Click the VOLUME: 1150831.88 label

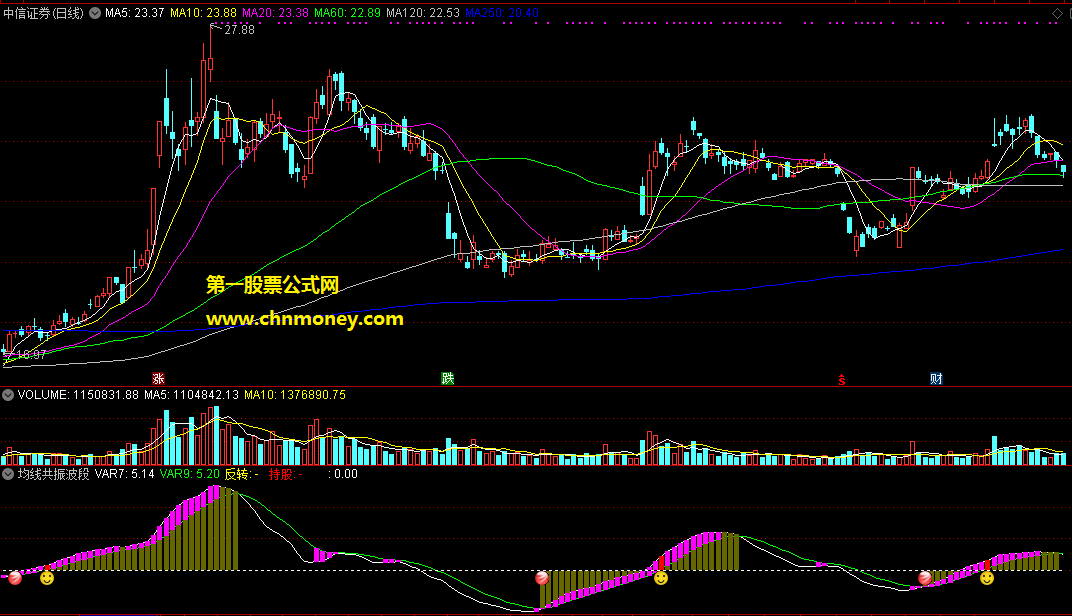[x=78, y=395]
